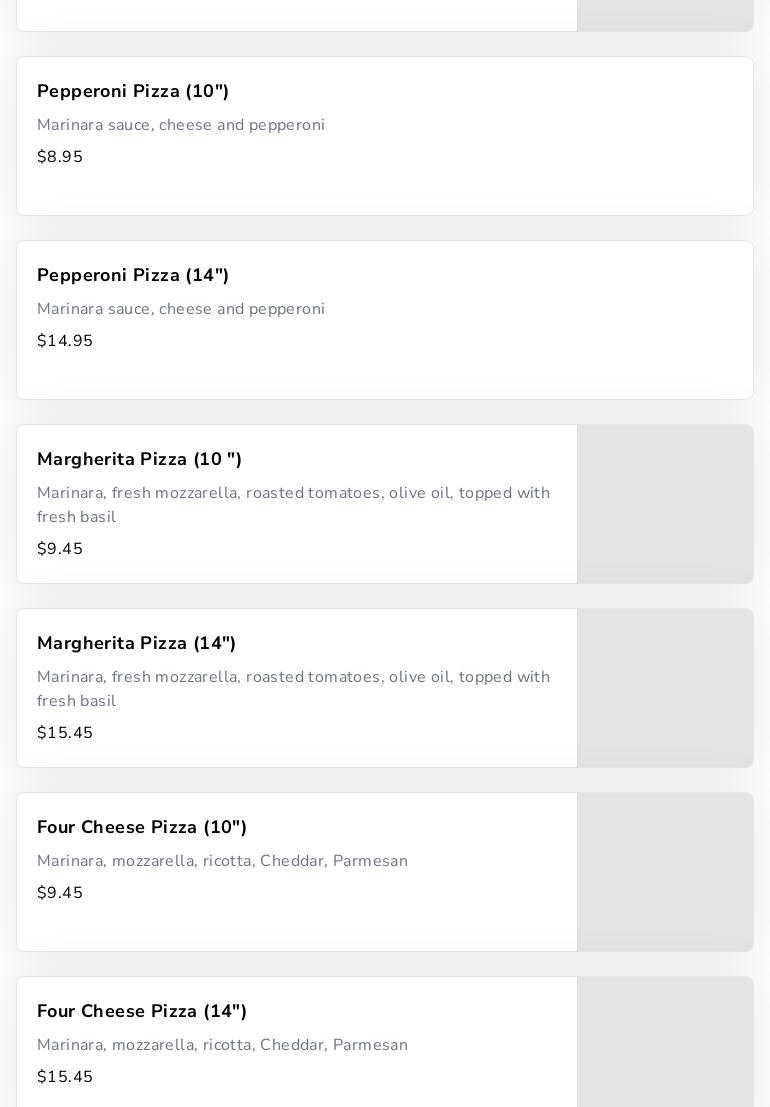Click the Four Cheese Pizza (14") $15.45 price
770x1107 pixels.
[65, 1077]
